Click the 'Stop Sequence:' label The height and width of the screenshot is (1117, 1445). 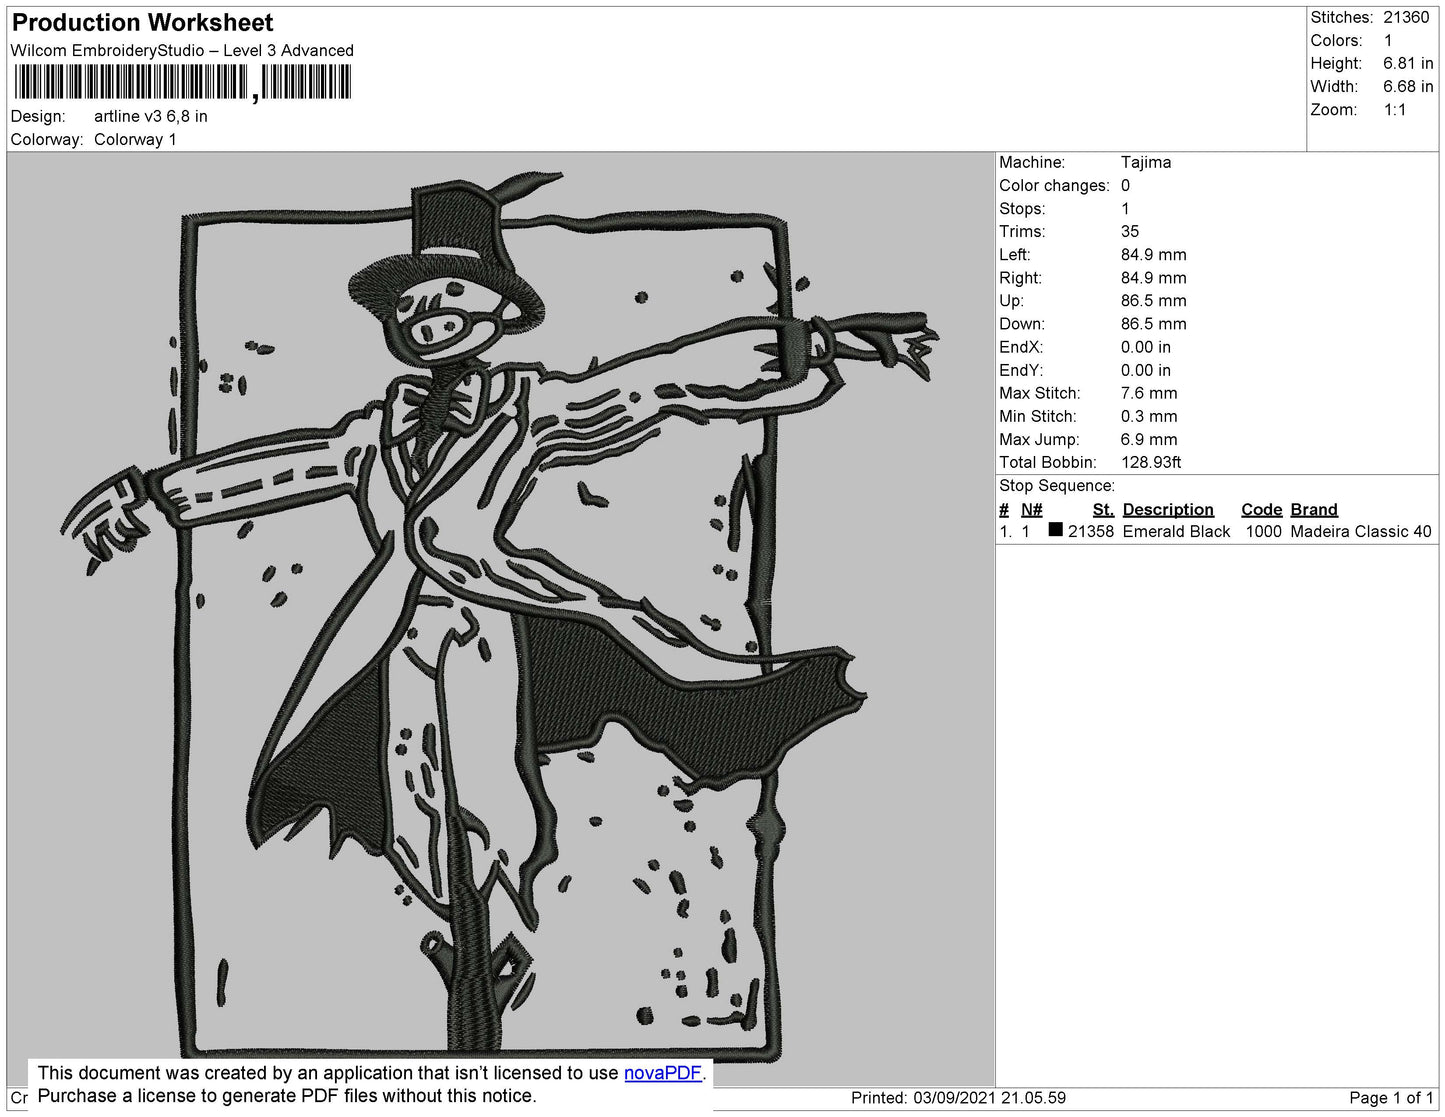pyautogui.click(x=1057, y=485)
